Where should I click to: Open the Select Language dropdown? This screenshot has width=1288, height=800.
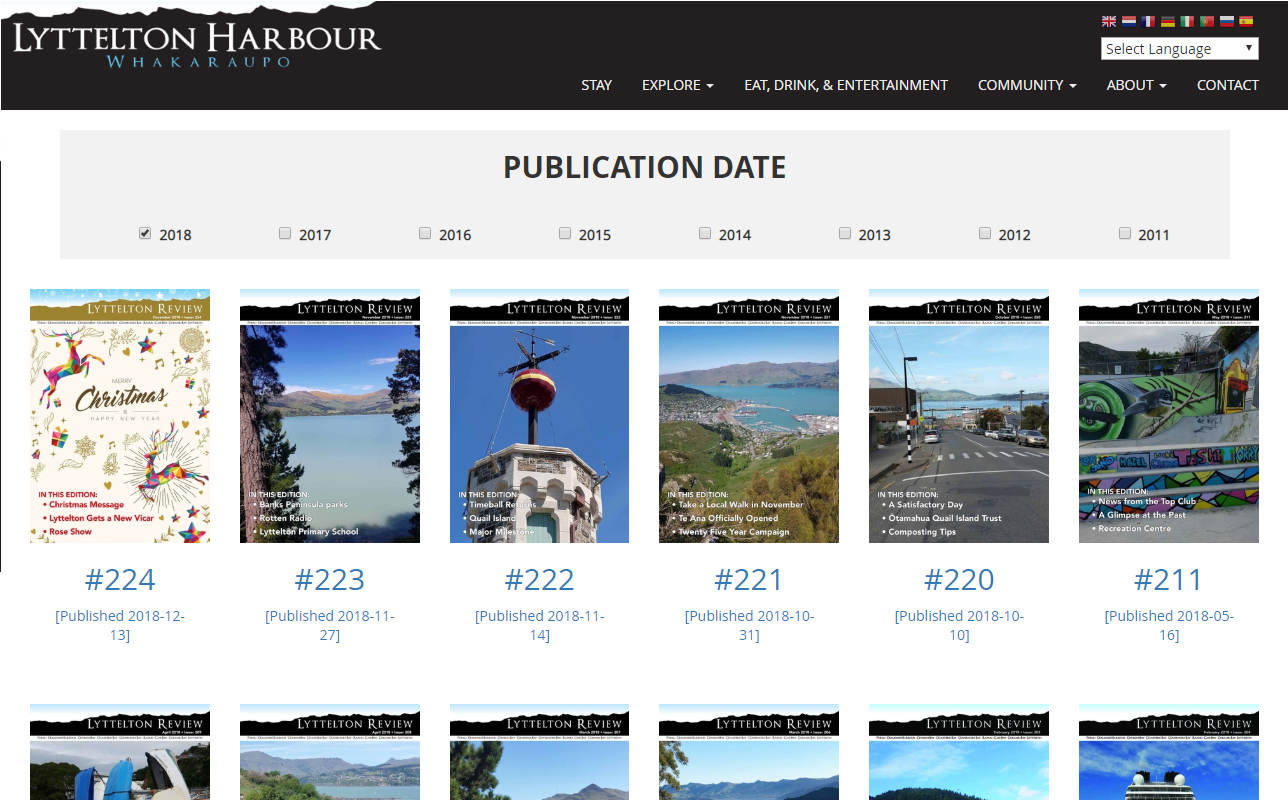[1180, 49]
